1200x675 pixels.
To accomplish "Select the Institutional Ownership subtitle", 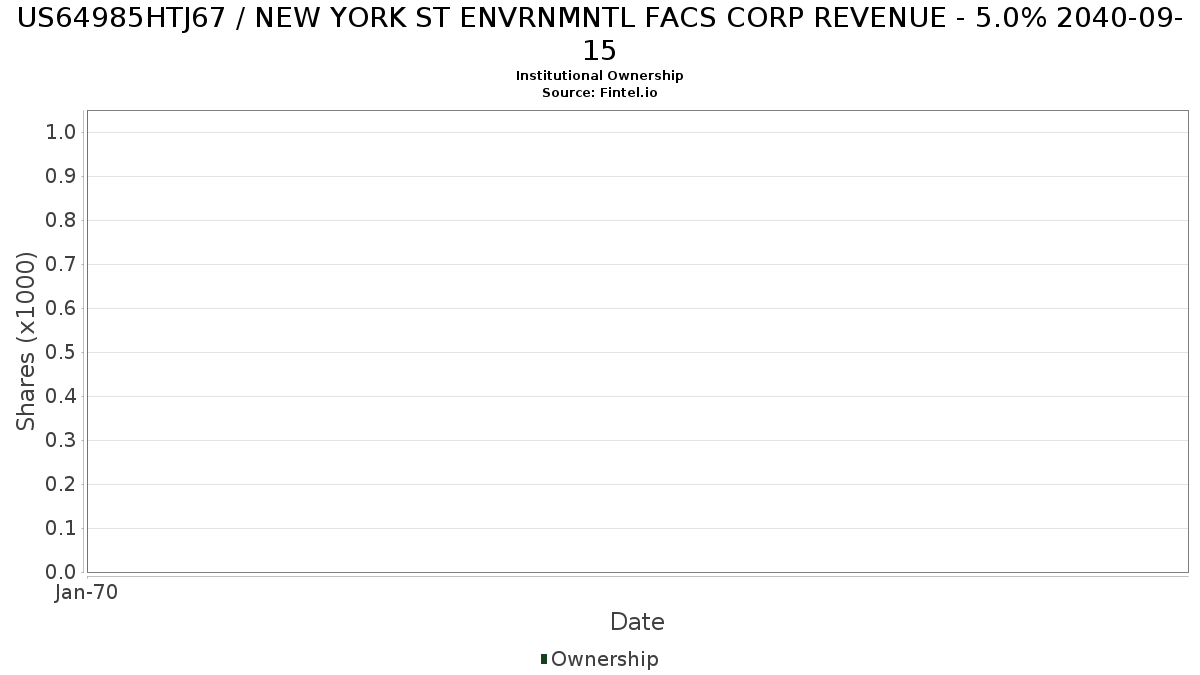I will (599, 76).
